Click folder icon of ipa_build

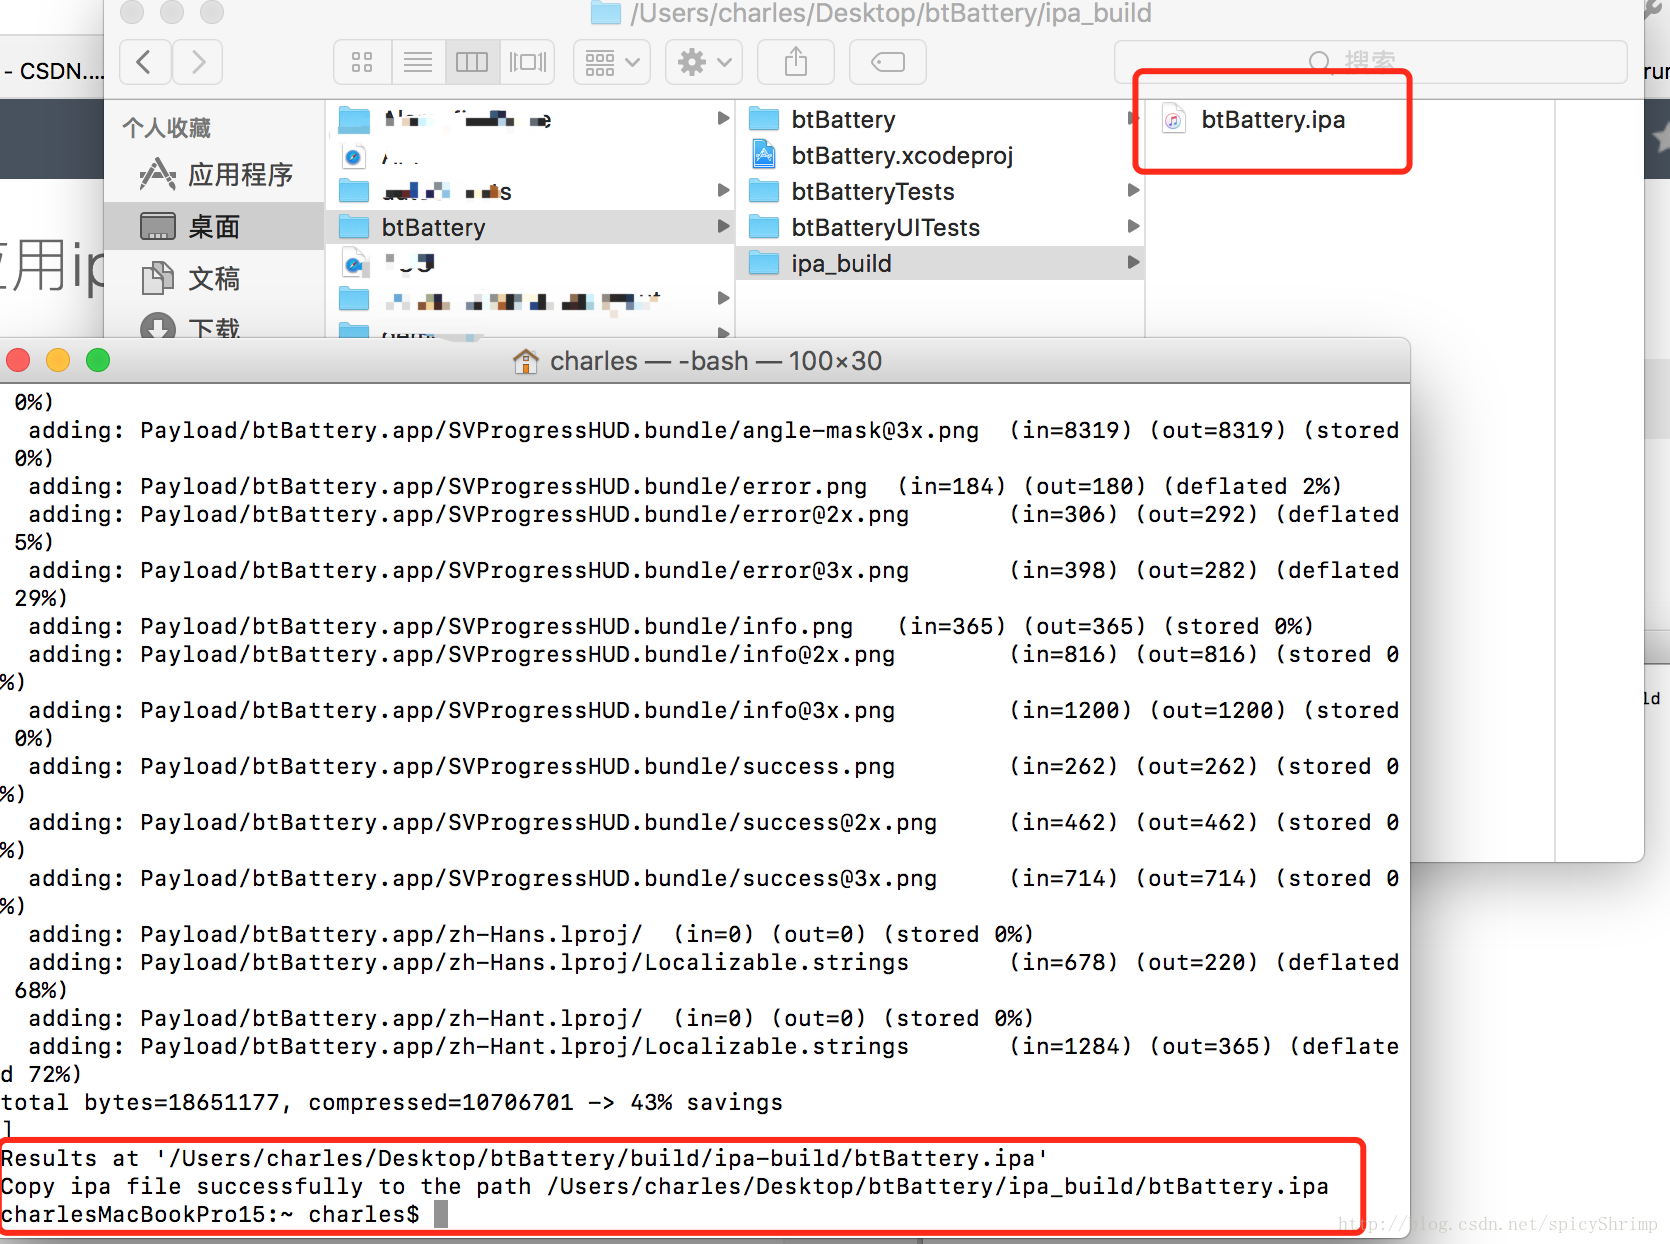click(764, 263)
